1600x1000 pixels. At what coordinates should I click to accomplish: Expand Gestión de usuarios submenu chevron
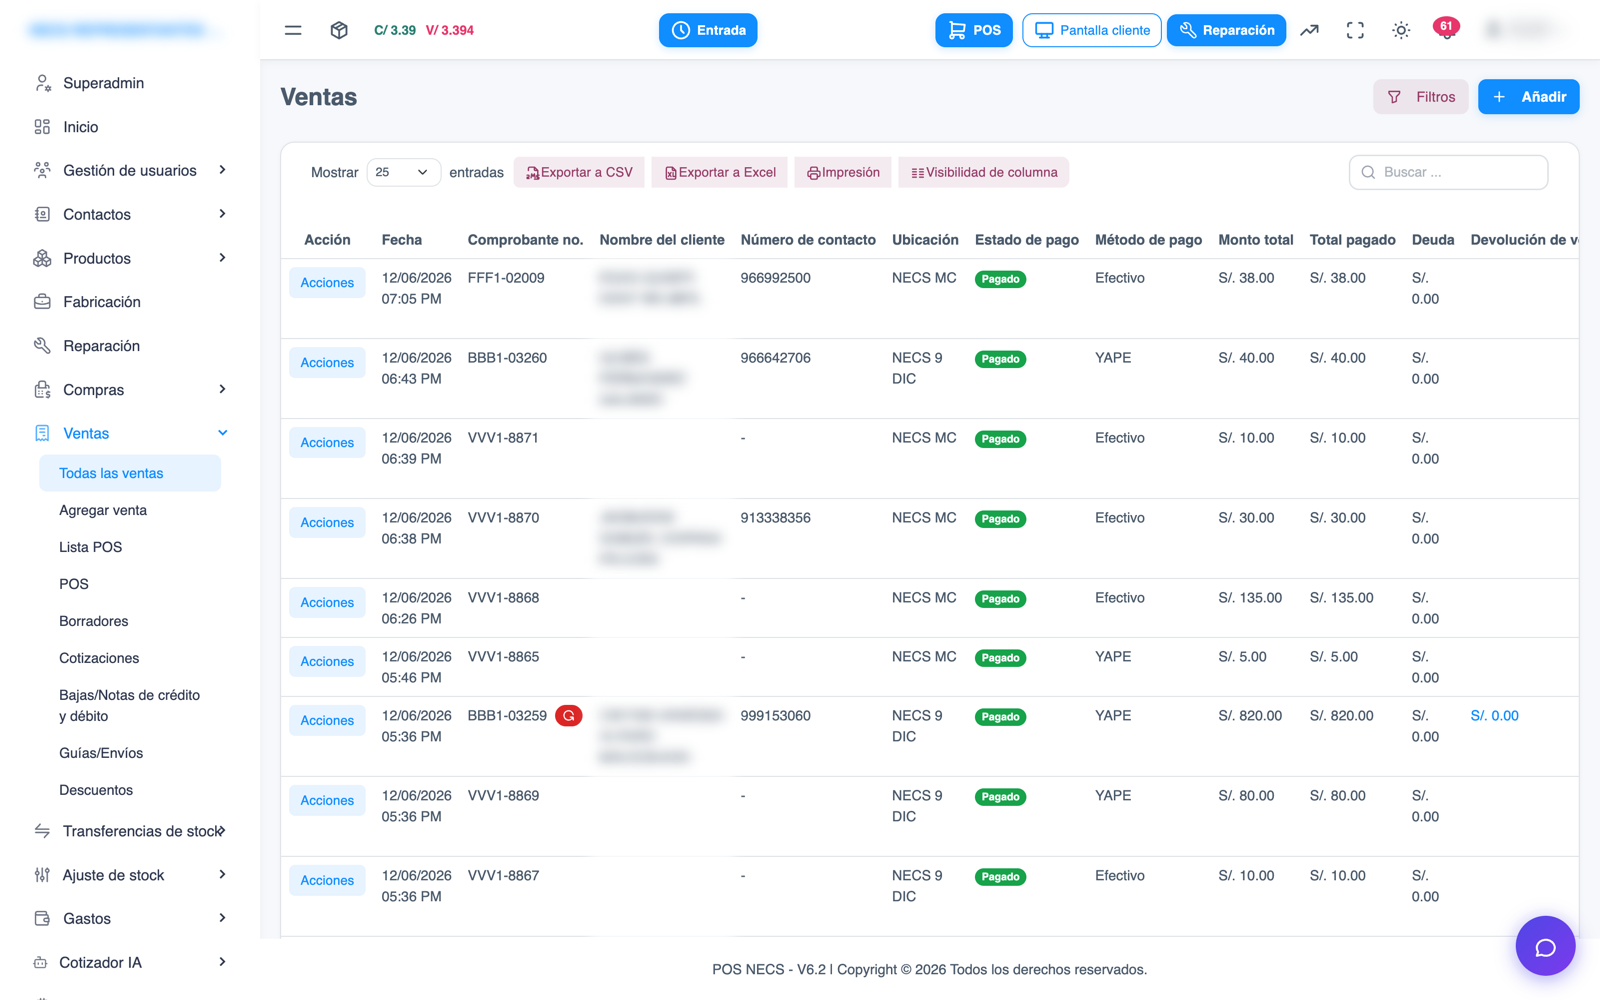click(222, 170)
